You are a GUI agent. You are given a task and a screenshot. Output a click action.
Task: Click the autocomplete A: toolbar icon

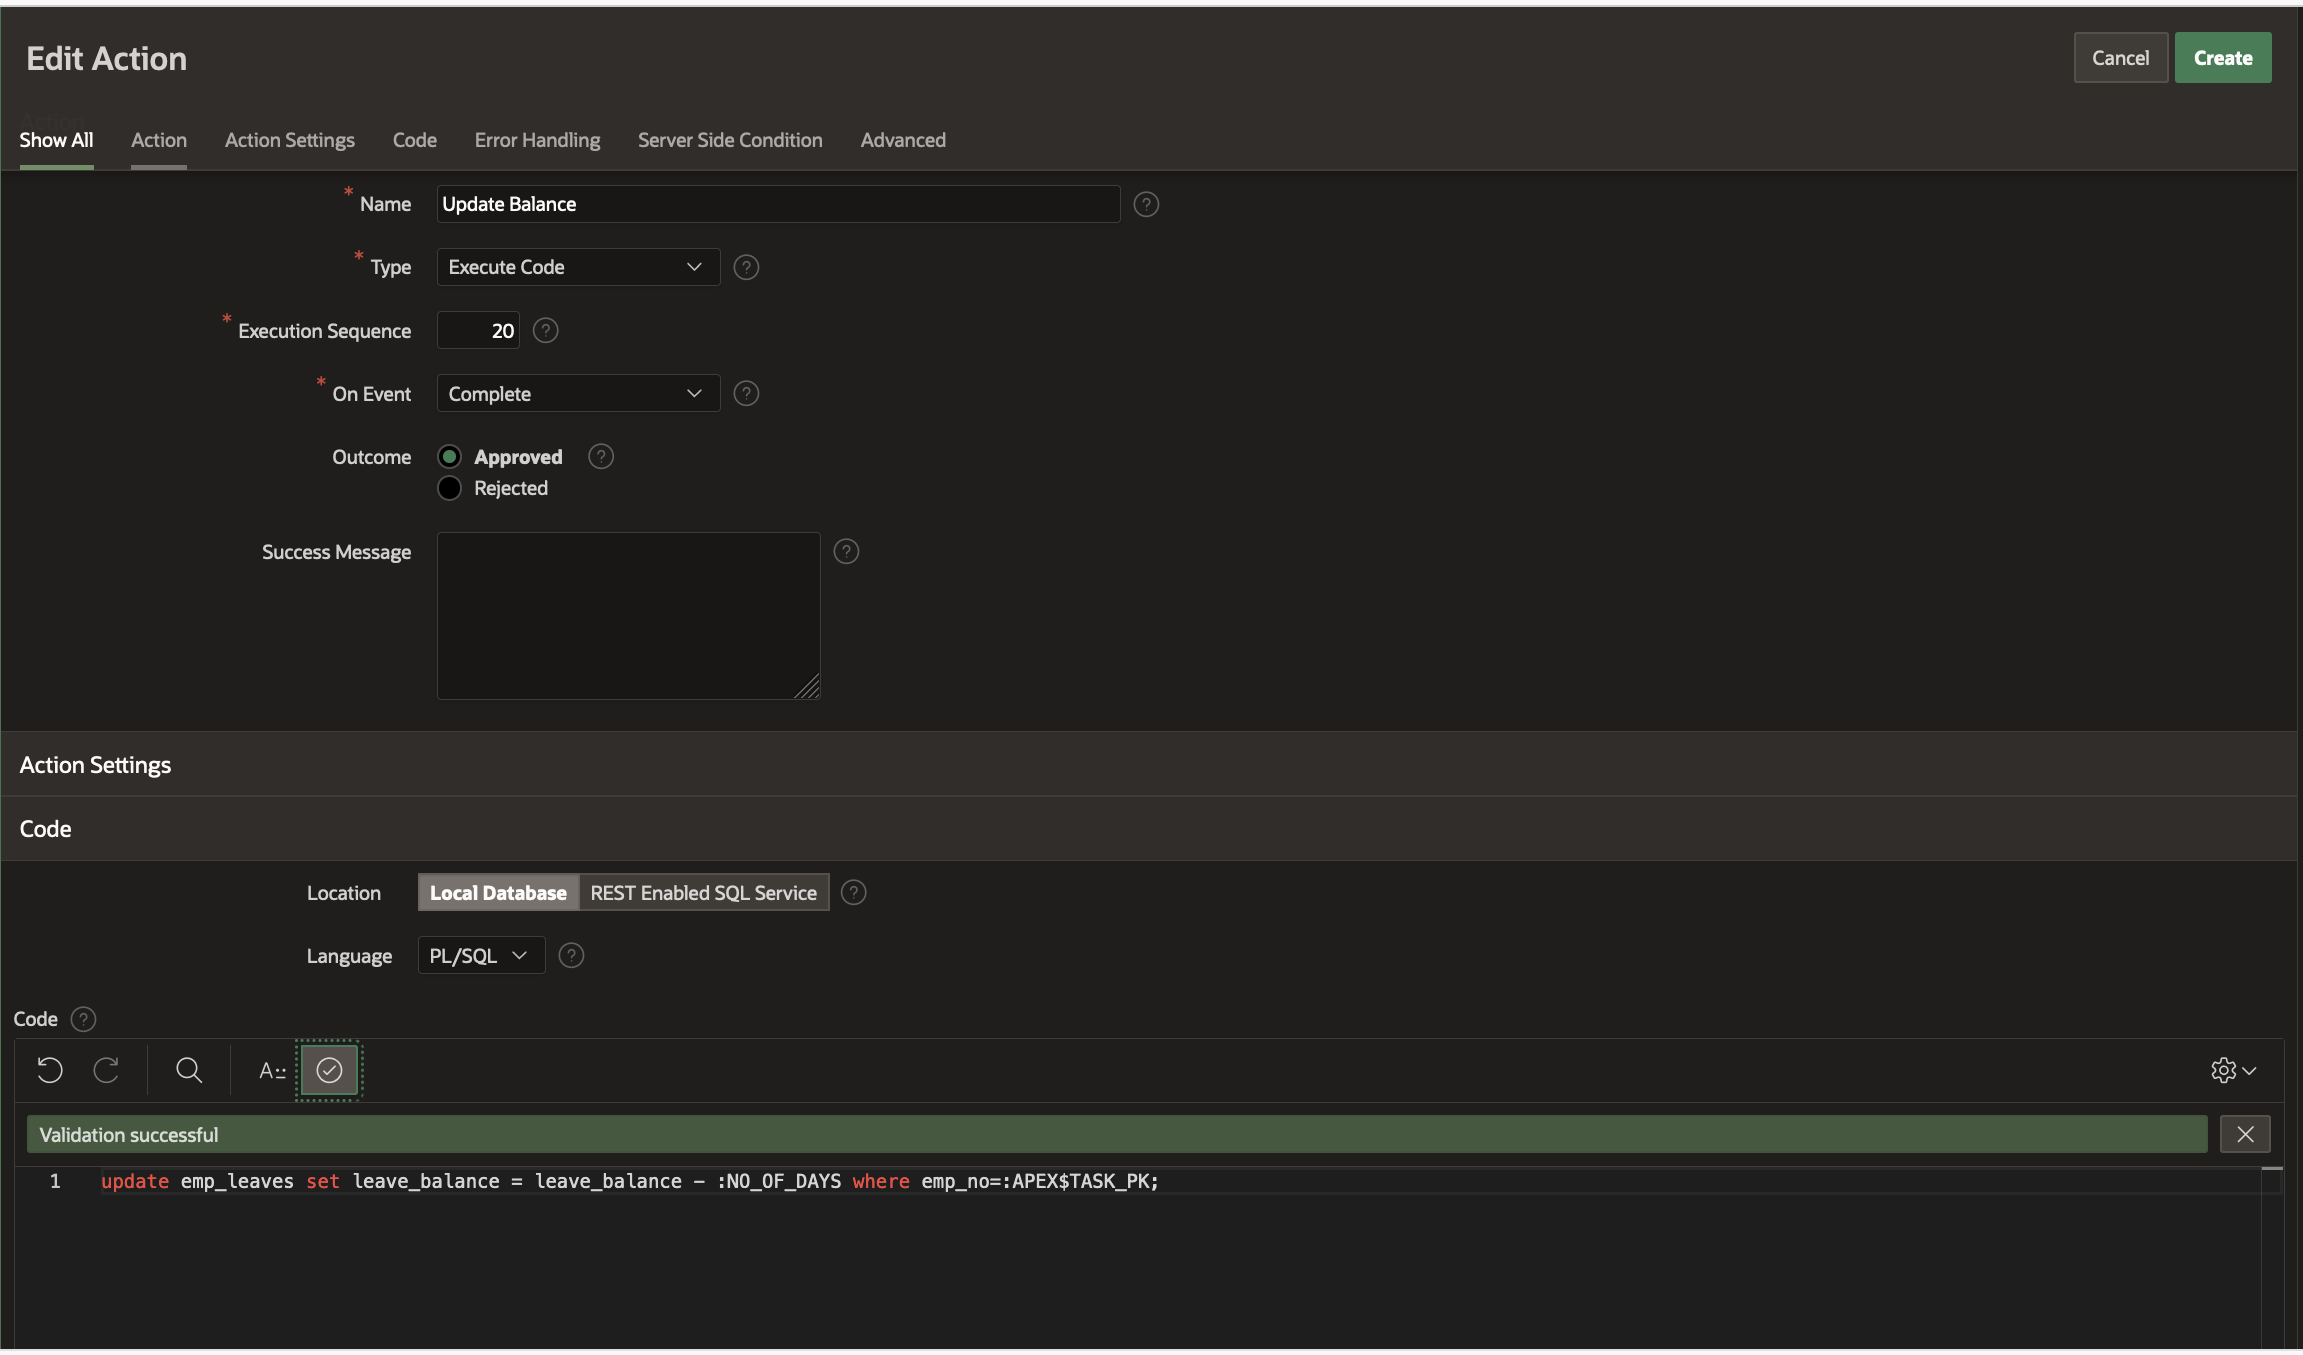pyautogui.click(x=272, y=1070)
